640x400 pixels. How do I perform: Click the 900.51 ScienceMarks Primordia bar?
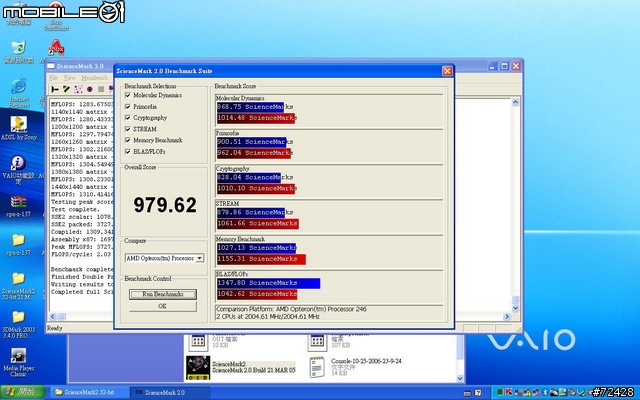pyautogui.click(x=251, y=142)
